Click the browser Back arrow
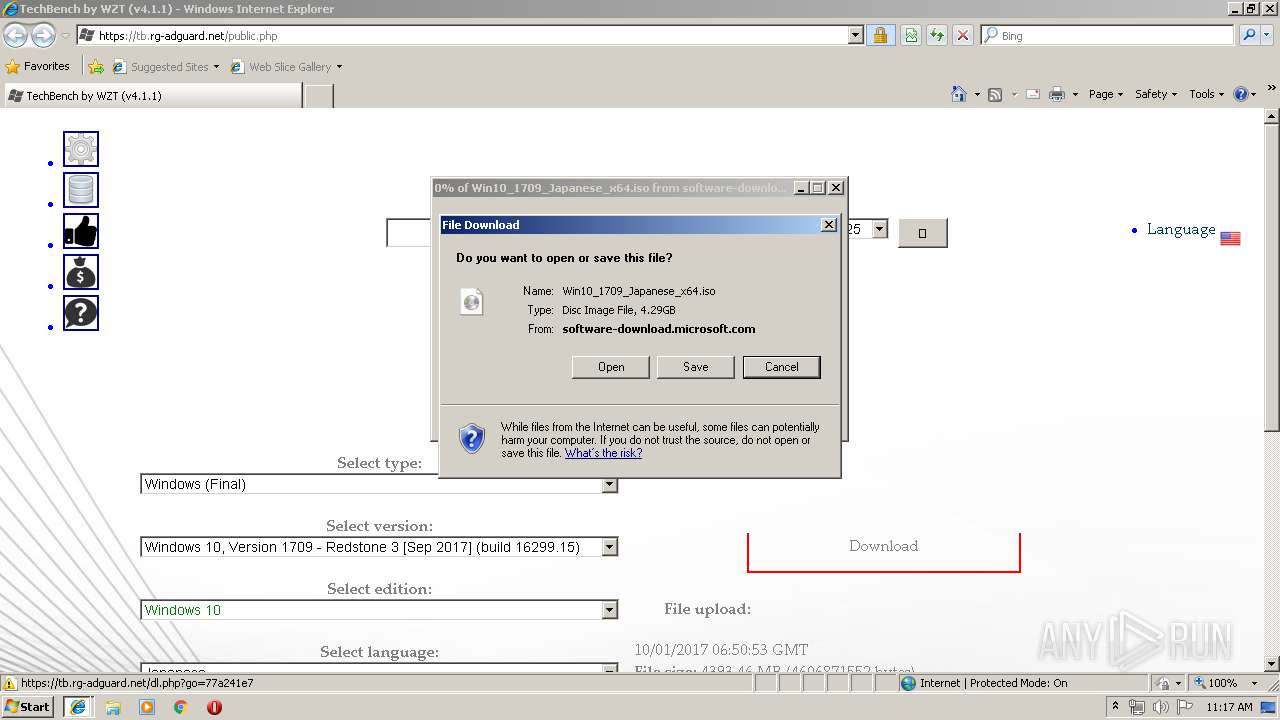The width and height of the screenshot is (1280, 720). [x=15, y=36]
